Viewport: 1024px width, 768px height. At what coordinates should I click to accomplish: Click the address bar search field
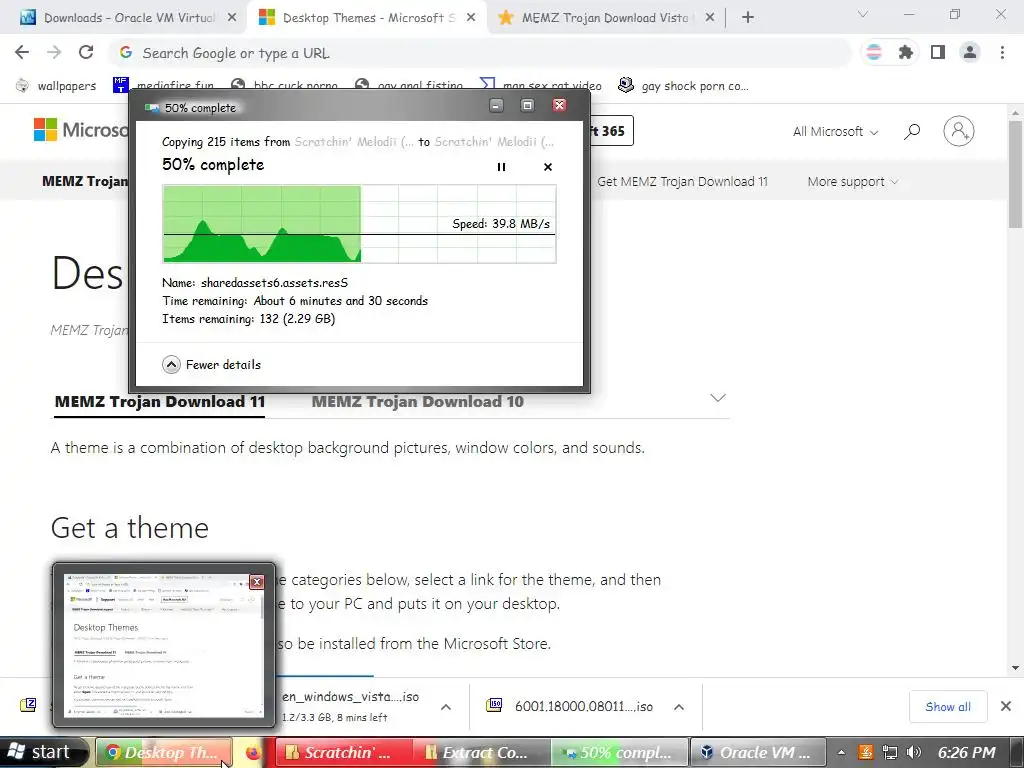(x=480, y=53)
